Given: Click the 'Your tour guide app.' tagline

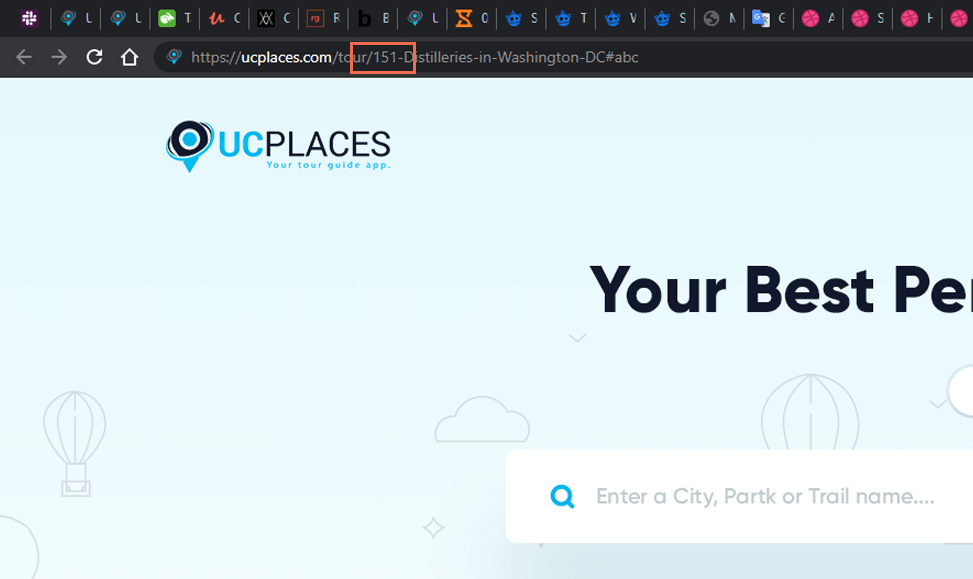Looking at the screenshot, I should tap(328, 165).
